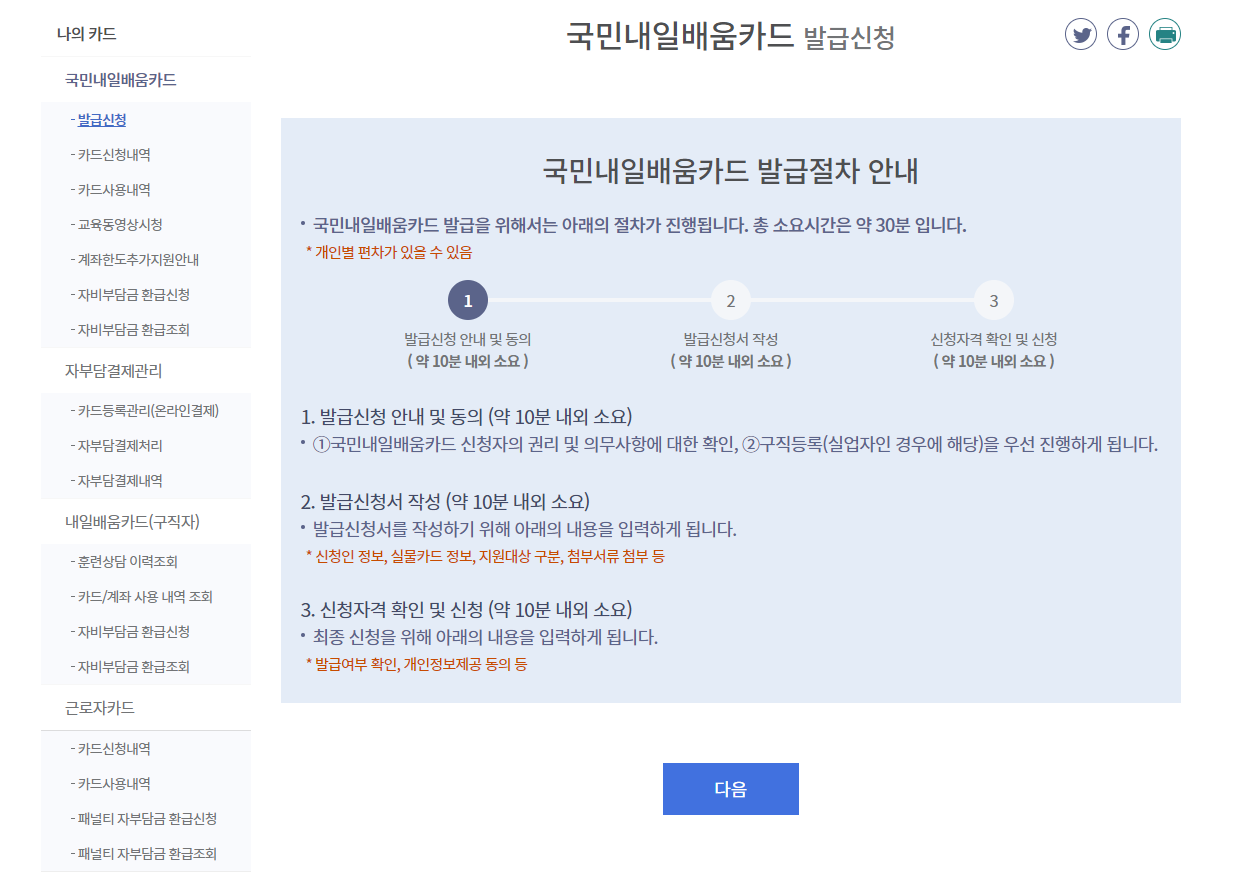Click heading 3. 신청자격 확인 및 신청
This screenshot has height=886, width=1251.
coord(466,609)
